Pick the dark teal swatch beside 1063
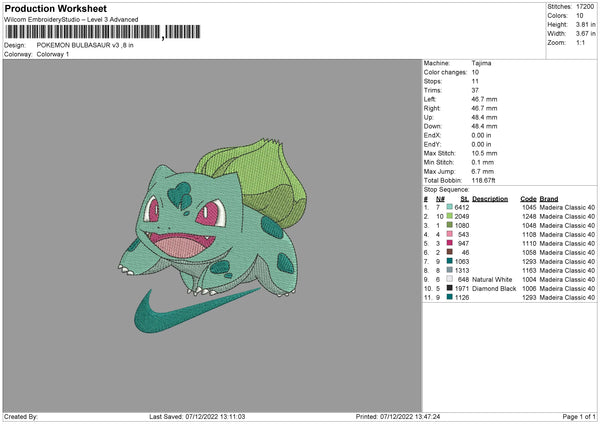 pyautogui.click(x=450, y=261)
